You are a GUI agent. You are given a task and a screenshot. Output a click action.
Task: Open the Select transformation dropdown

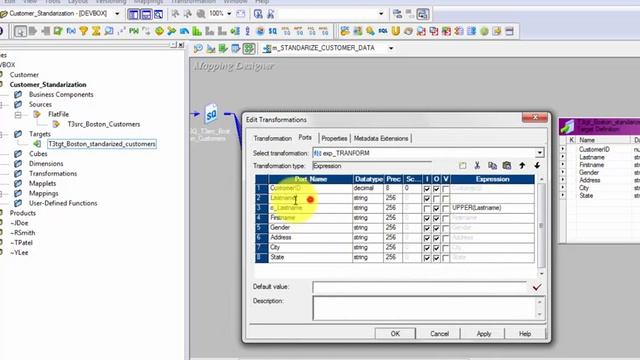coord(540,153)
